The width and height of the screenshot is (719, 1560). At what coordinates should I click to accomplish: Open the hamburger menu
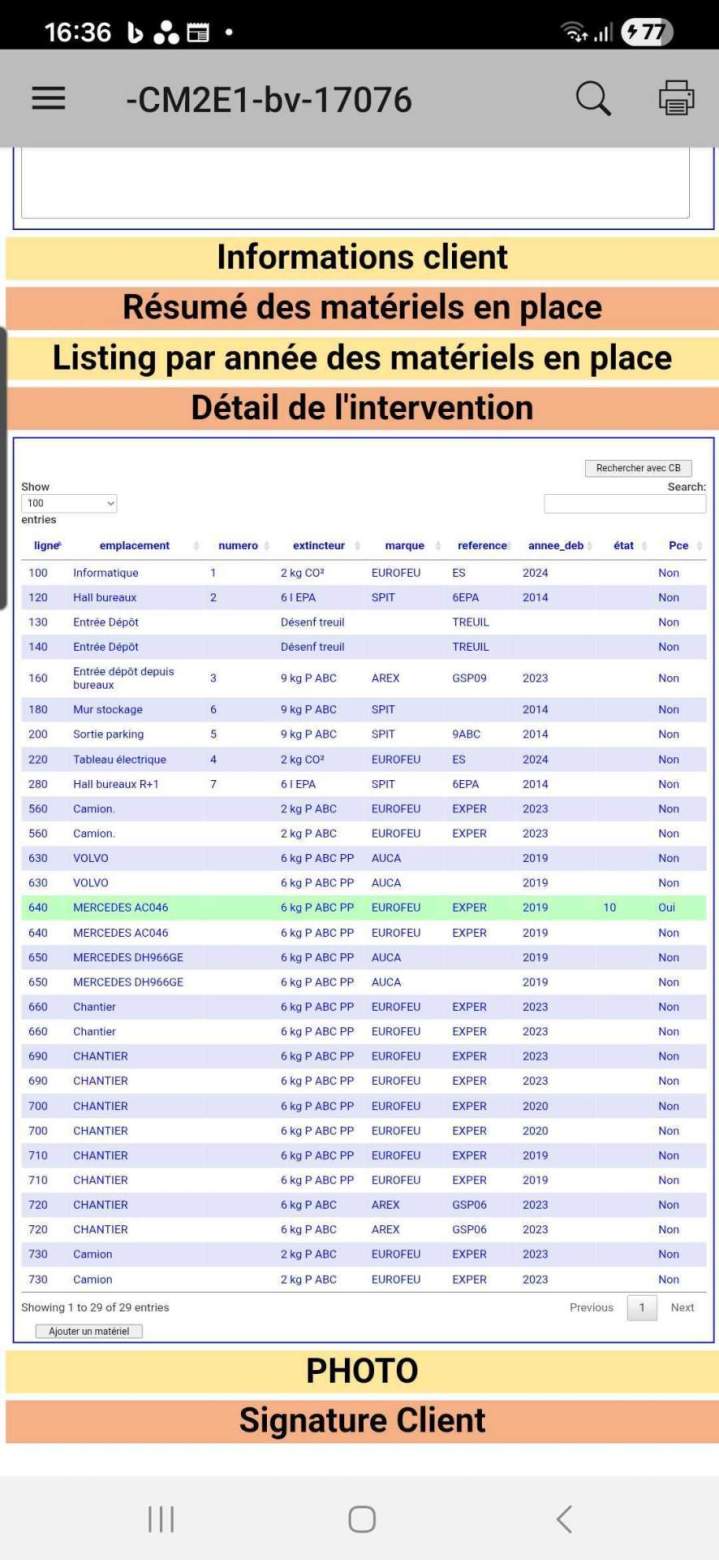[48, 98]
